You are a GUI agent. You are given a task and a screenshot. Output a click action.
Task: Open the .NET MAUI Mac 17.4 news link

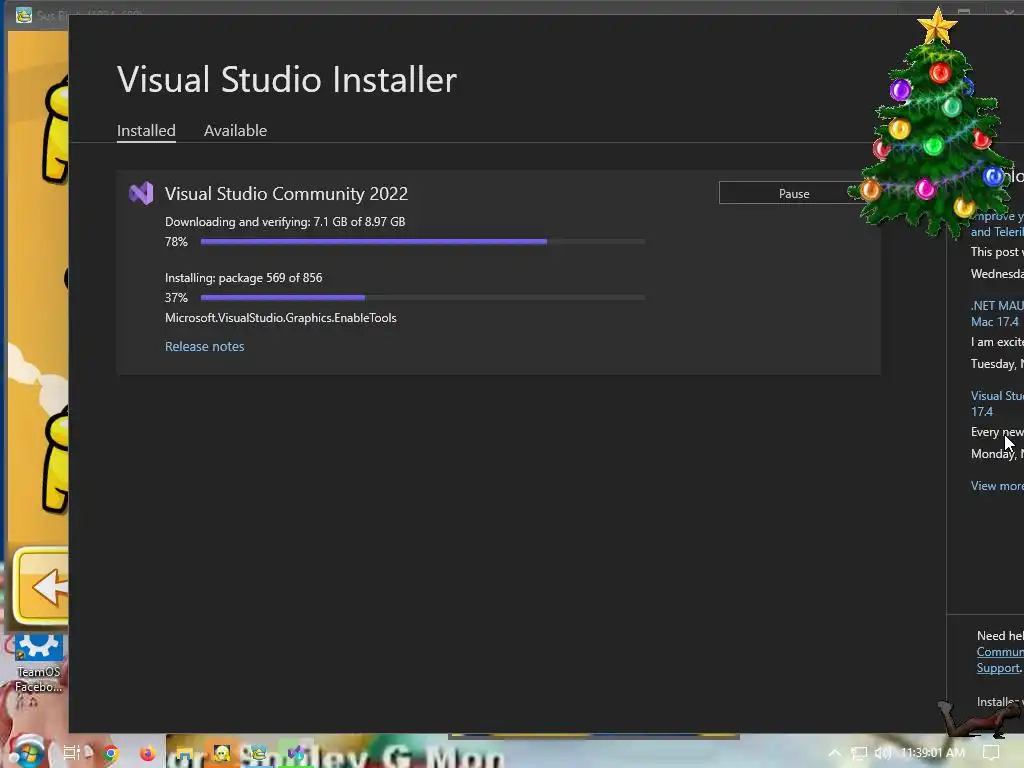pos(997,313)
